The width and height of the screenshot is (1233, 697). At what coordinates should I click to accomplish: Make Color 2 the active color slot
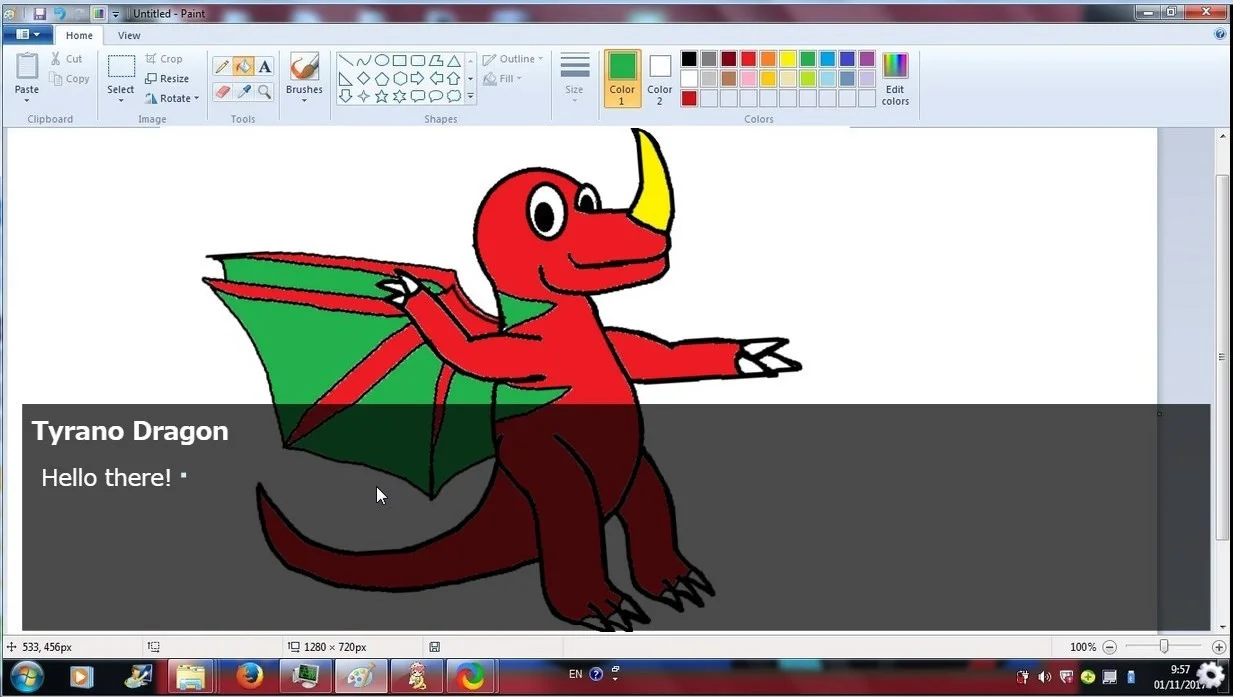click(660, 78)
